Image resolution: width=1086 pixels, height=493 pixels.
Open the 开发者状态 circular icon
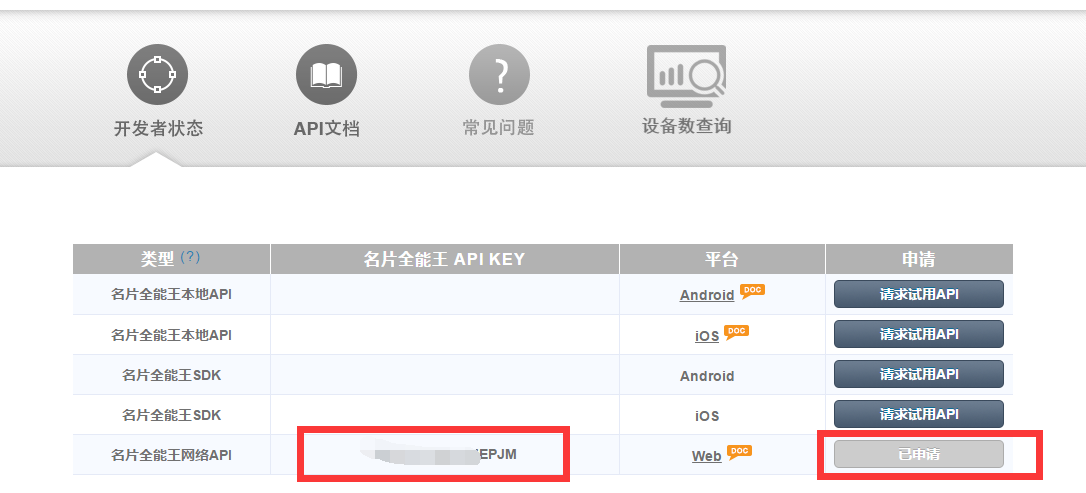(x=157, y=75)
